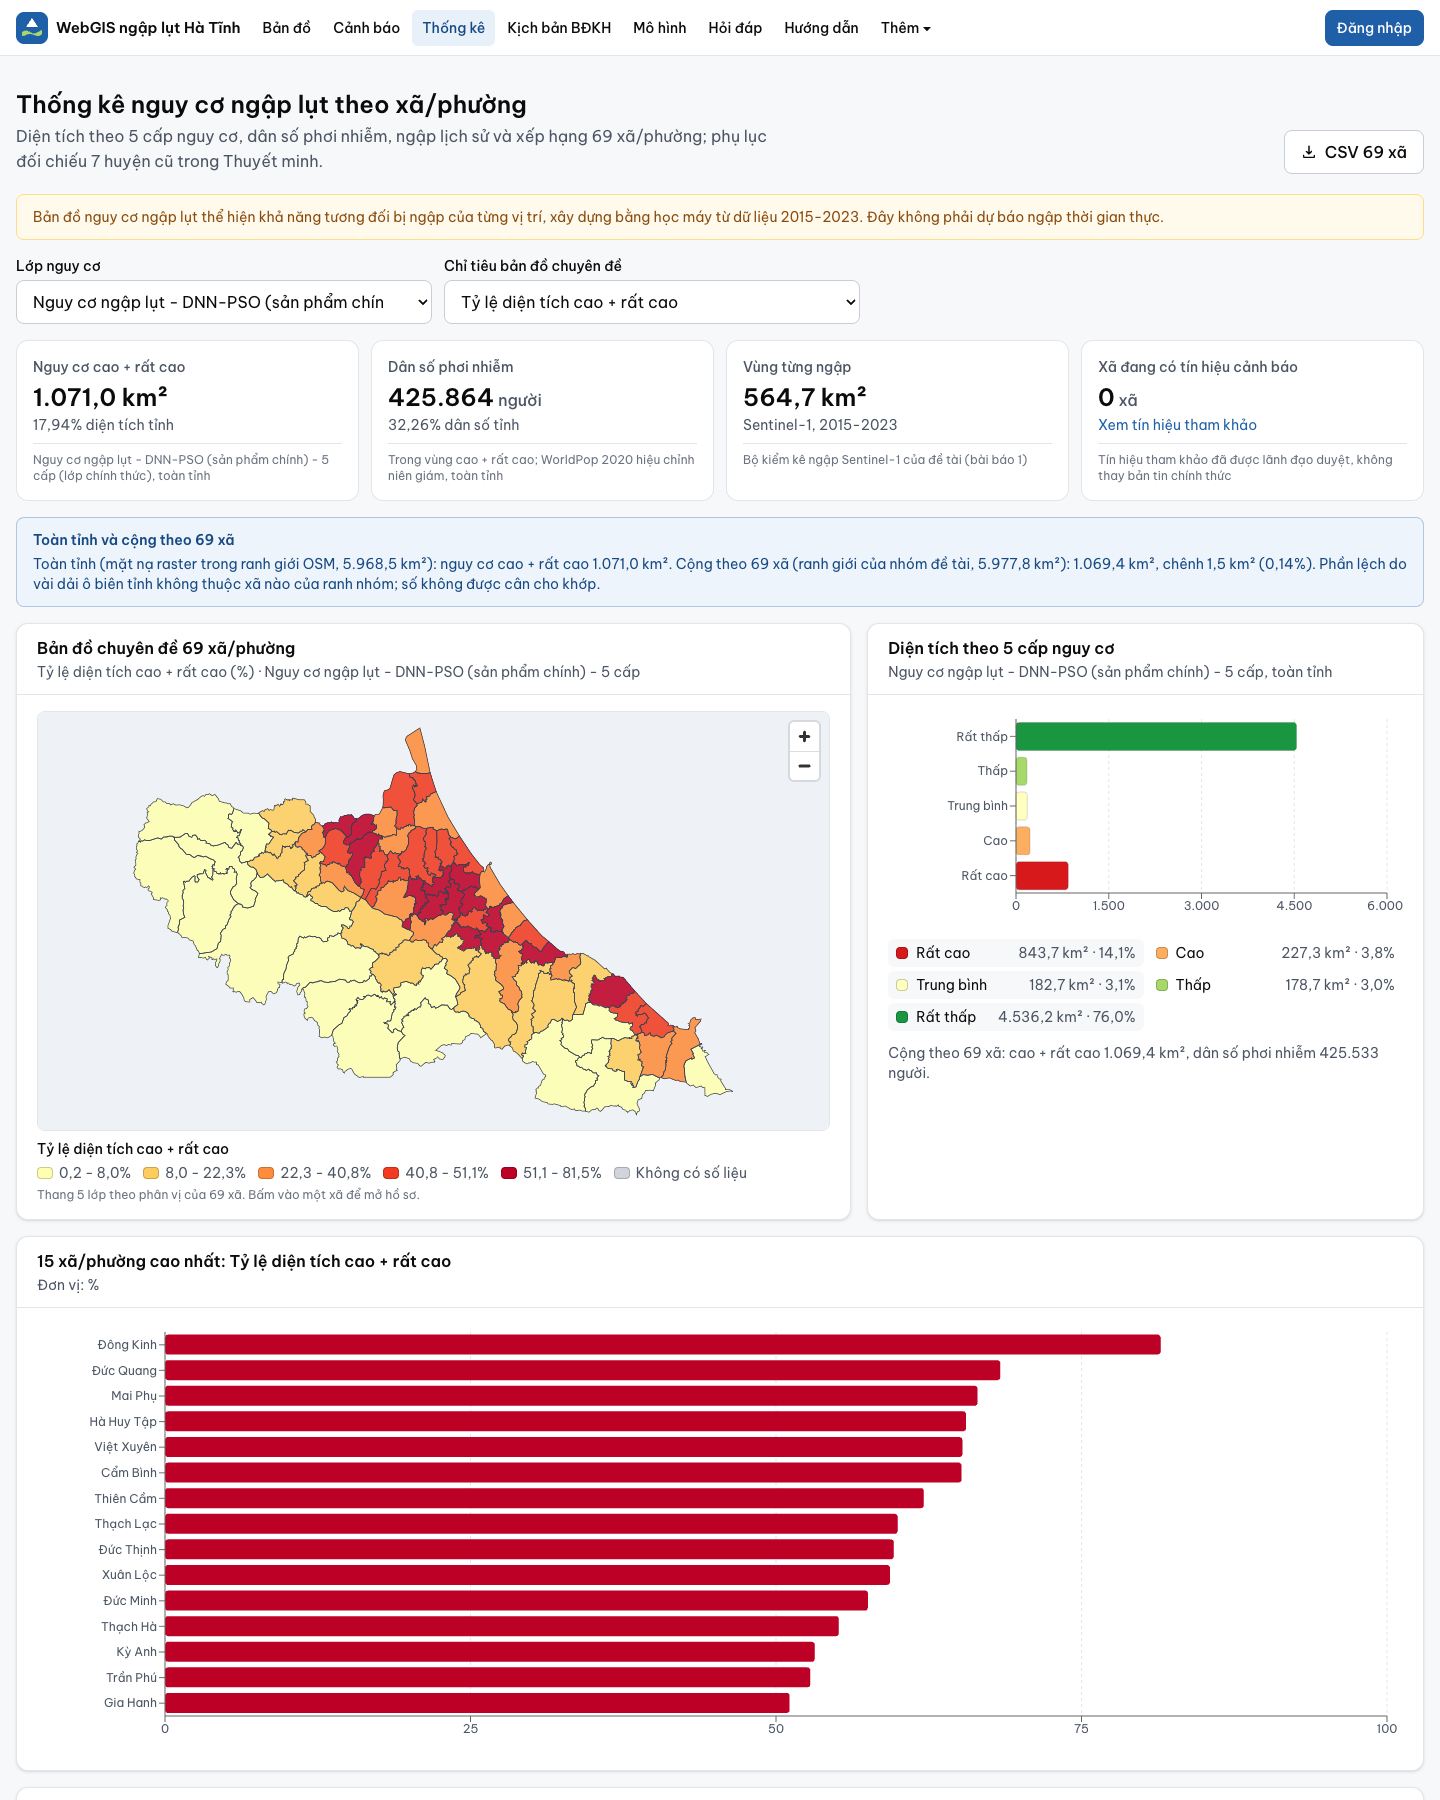Expand the Thêm dropdown menu
Viewport: 1440px width, 1800px height.
click(905, 28)
